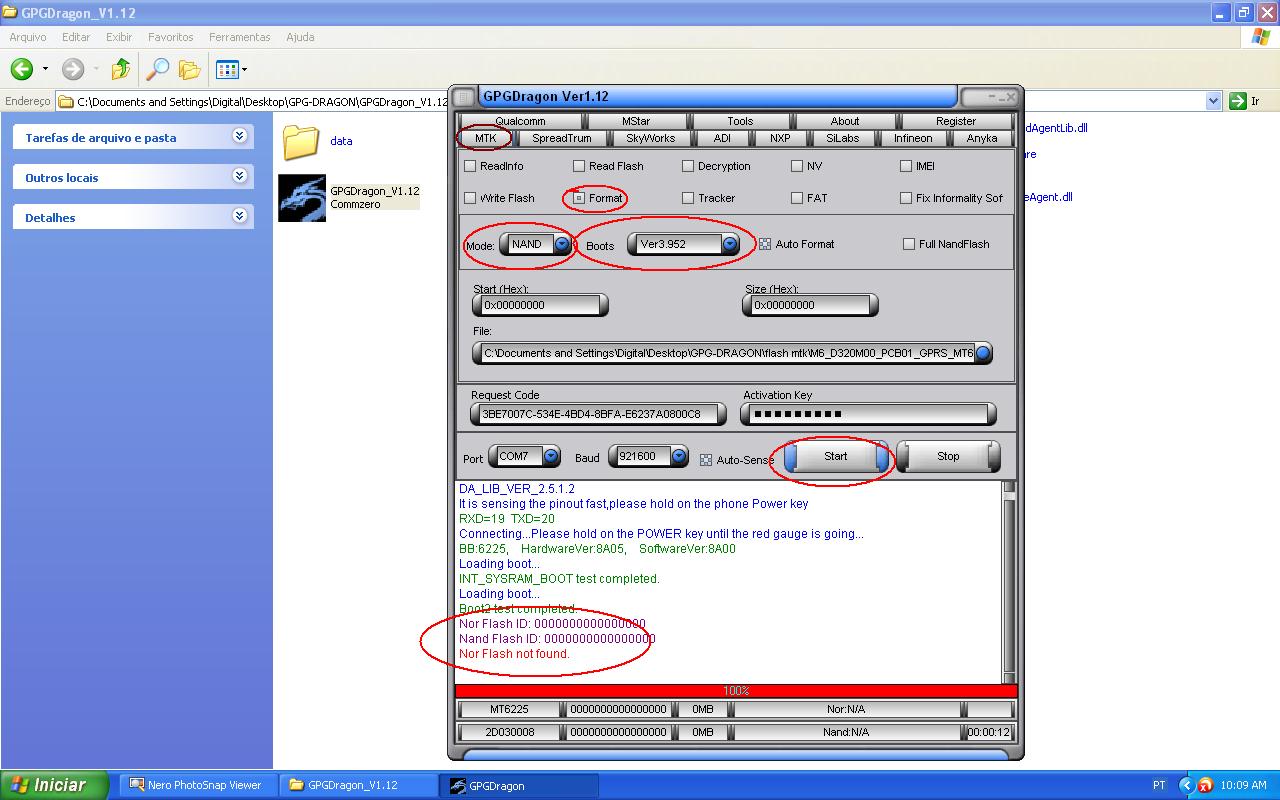Click the tray expand arrow icon
This screenshot has width=1280, height=800.
(1187, 785)
